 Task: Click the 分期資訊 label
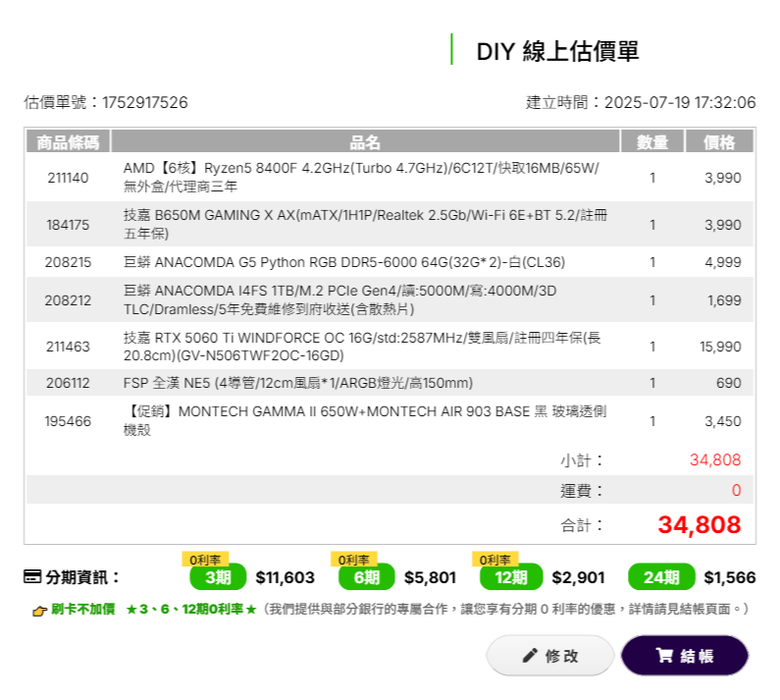click(83, 577)
